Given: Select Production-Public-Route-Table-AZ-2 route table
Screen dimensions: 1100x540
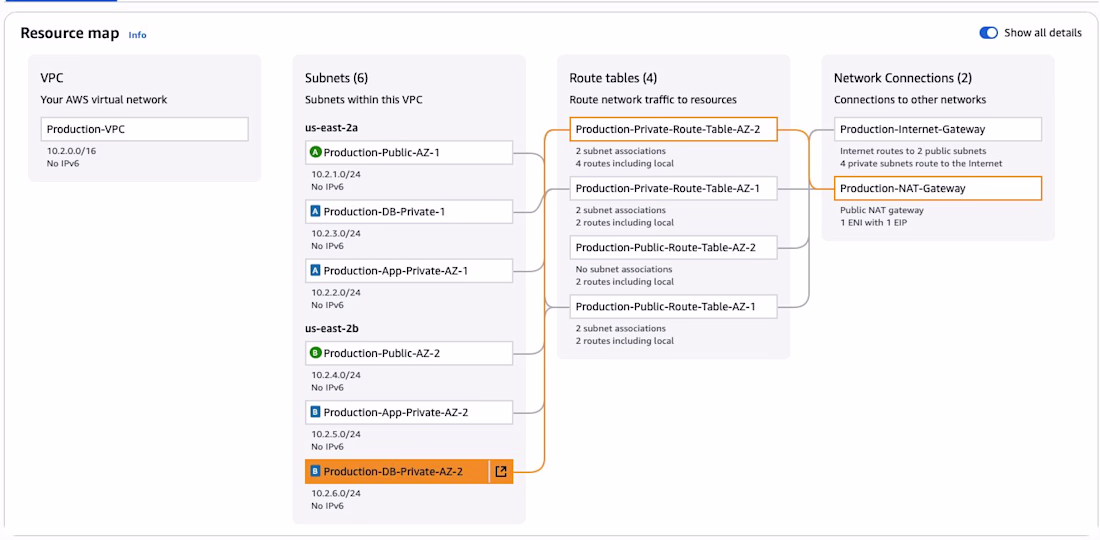Looking at the screenshot, I should point(673,247).
